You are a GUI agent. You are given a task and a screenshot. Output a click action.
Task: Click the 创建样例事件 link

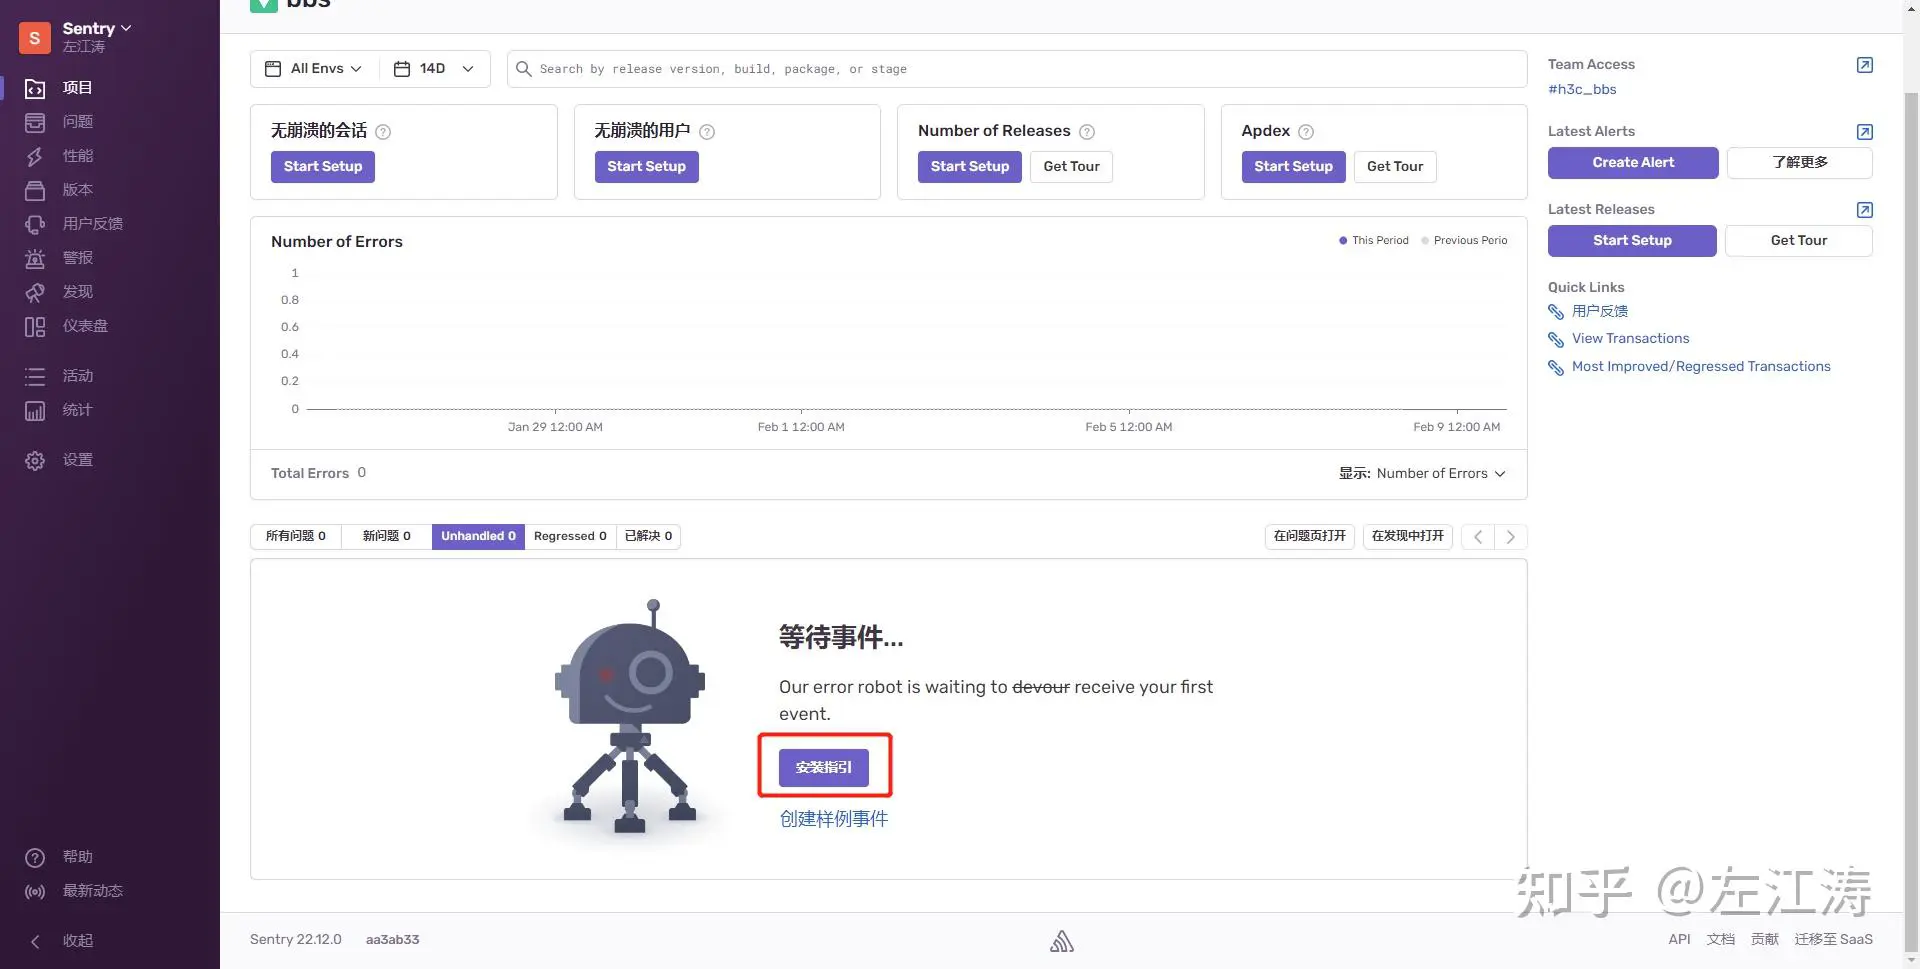click(833, 819)
